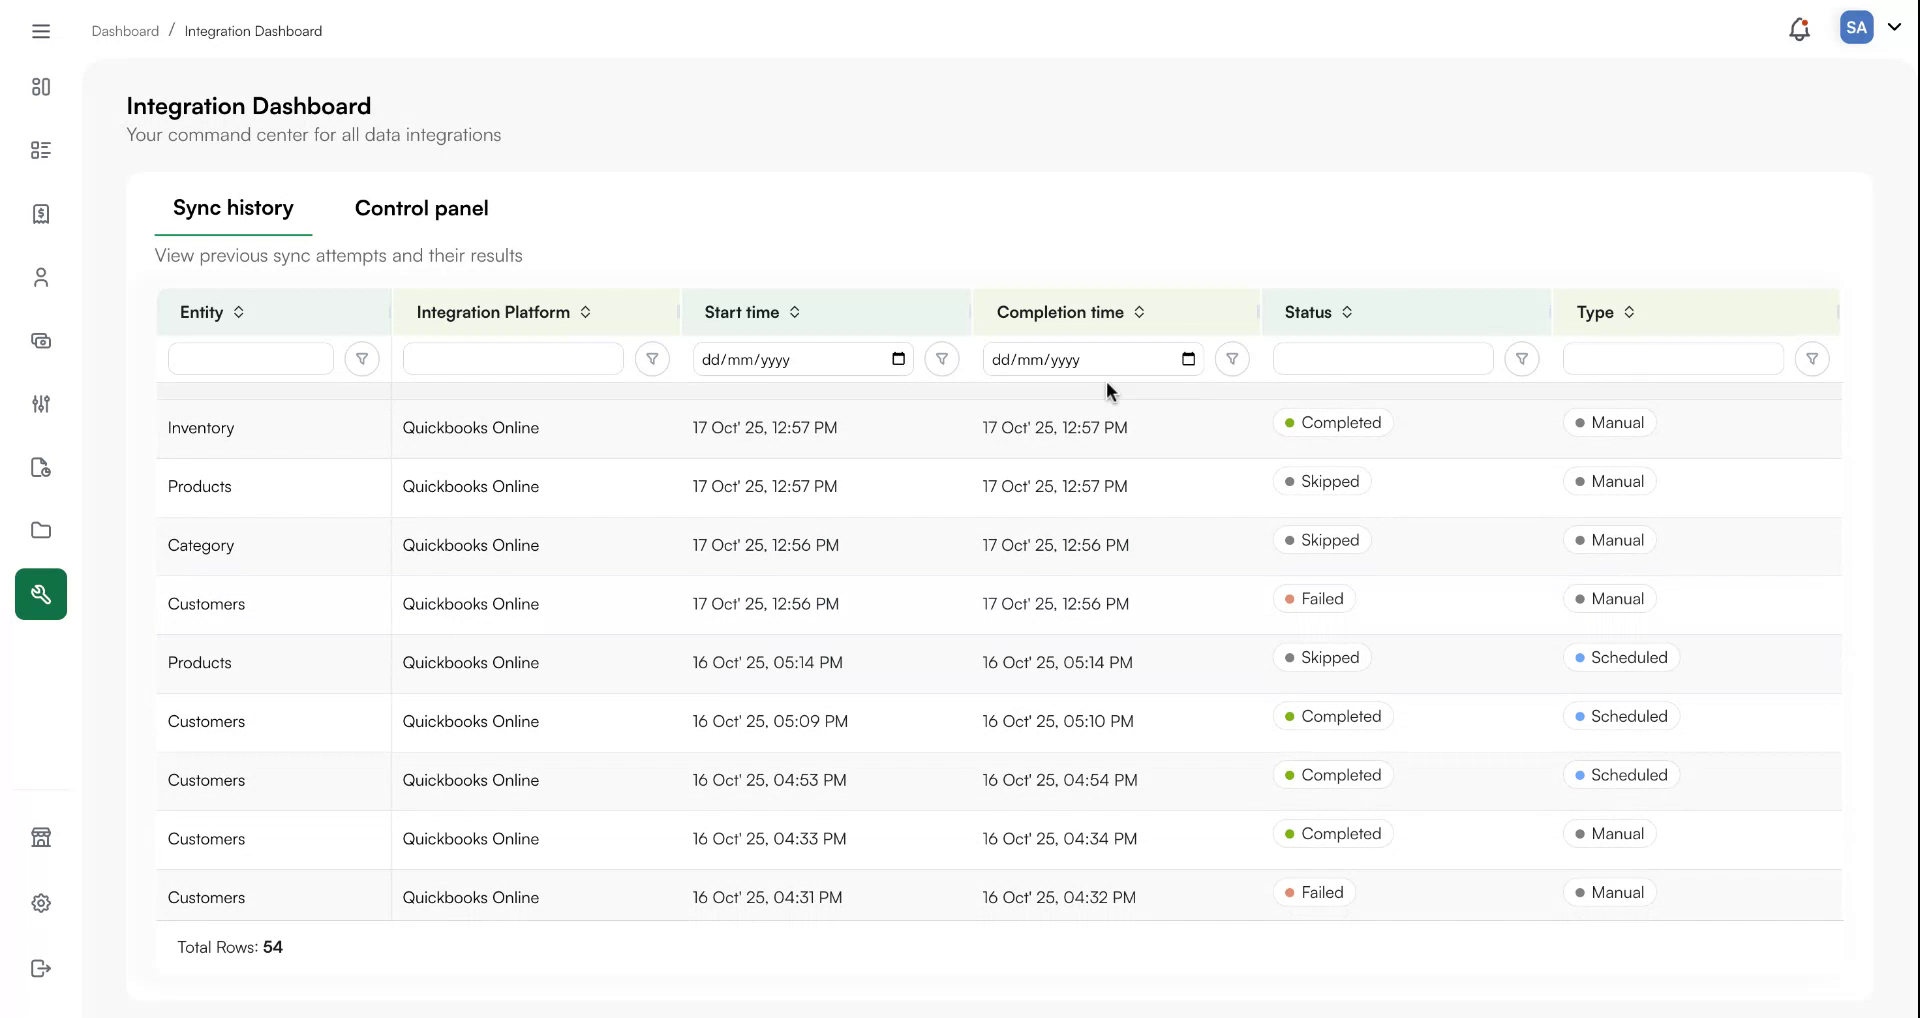
Task: Open the Start time date picker calendar
Action: [898, 359]
